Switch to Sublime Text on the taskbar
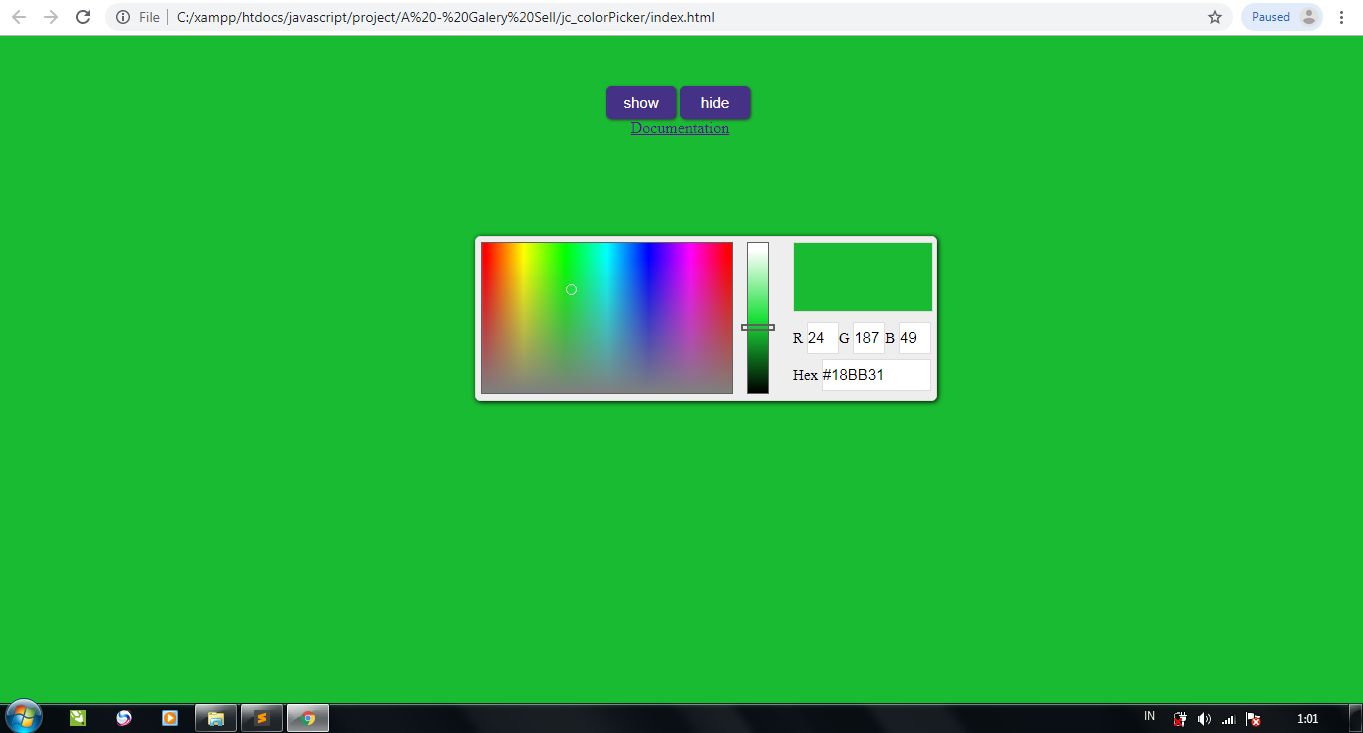The image size is (1363, 733). [262, 718]
